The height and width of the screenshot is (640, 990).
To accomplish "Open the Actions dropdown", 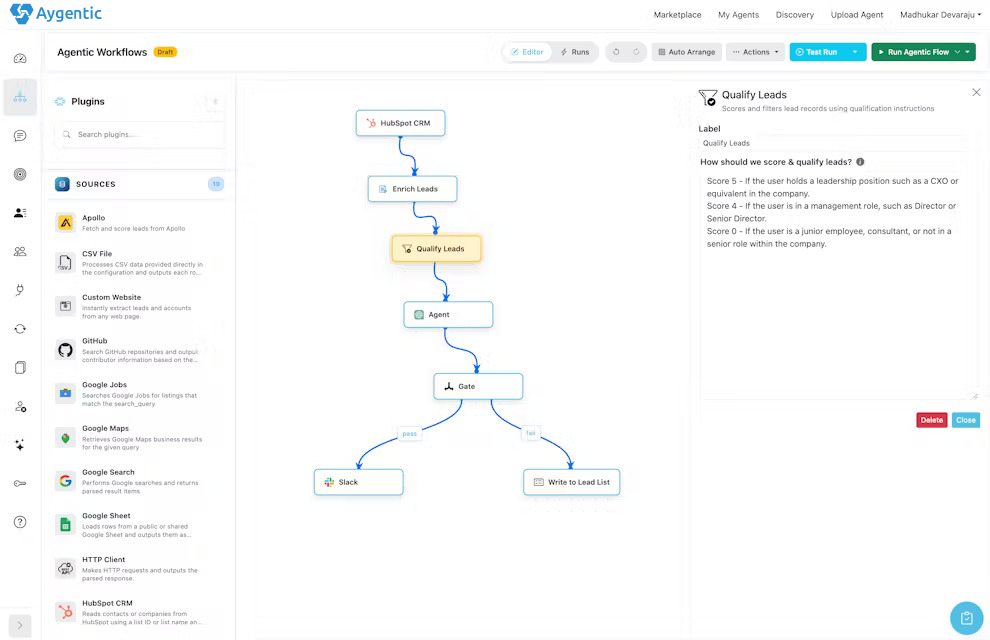I will [x=755, y=52].
